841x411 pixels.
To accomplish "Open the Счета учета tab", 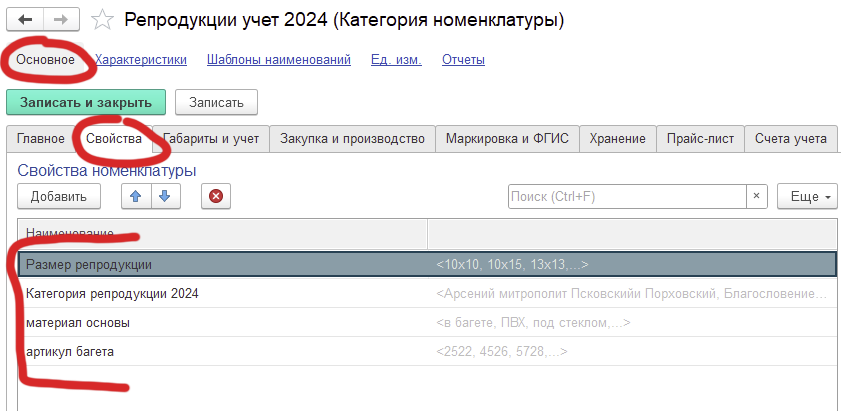I will pyautogui.click(x=790, y=139).
